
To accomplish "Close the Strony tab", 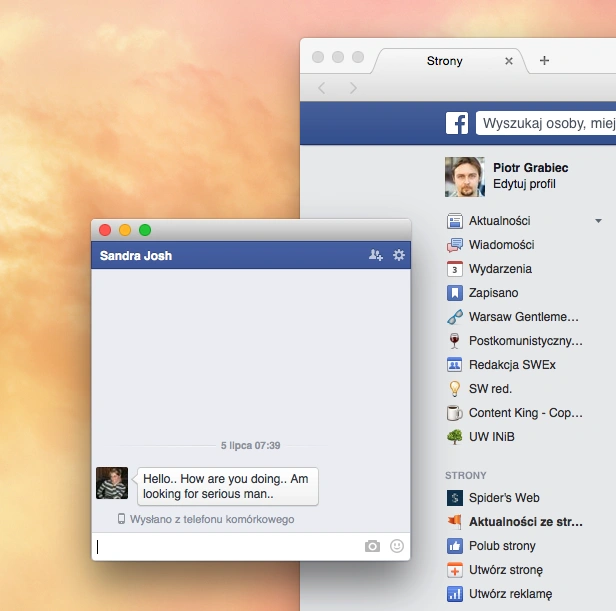I will click(509, 61).
